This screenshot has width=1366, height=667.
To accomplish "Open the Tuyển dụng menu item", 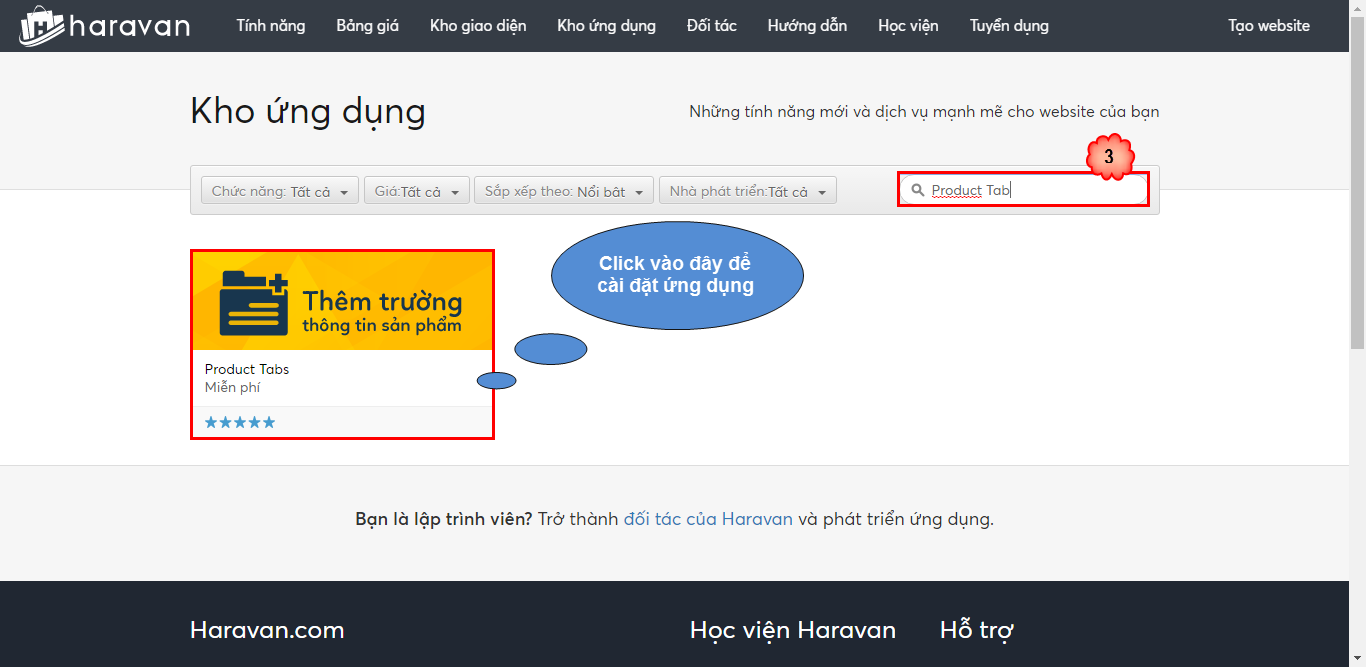I will point(1009,26).
